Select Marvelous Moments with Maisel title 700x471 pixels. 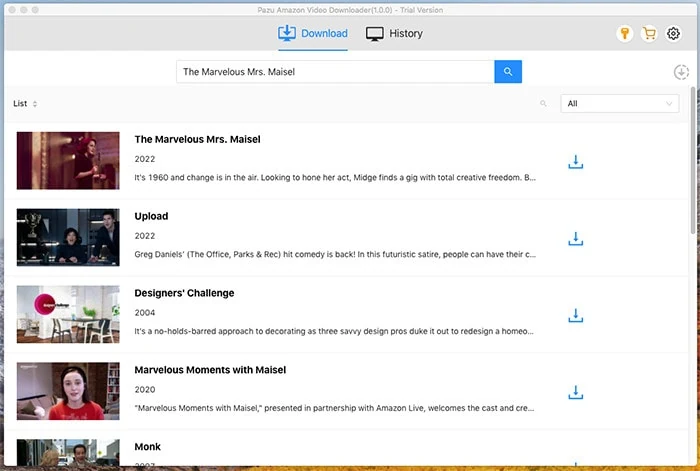[210, 370]
